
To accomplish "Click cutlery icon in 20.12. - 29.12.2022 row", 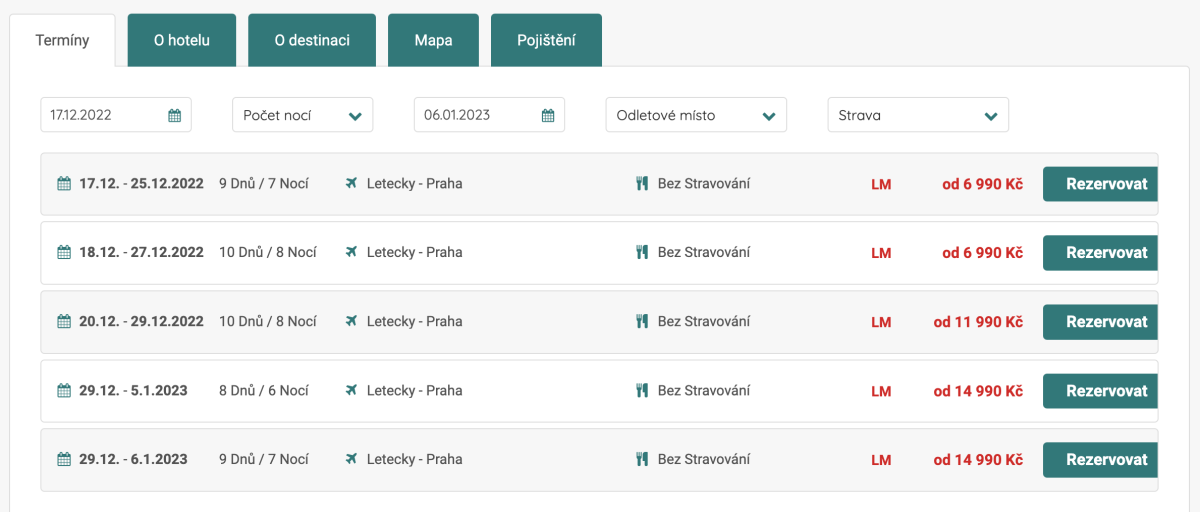I will tap(642, 322).
